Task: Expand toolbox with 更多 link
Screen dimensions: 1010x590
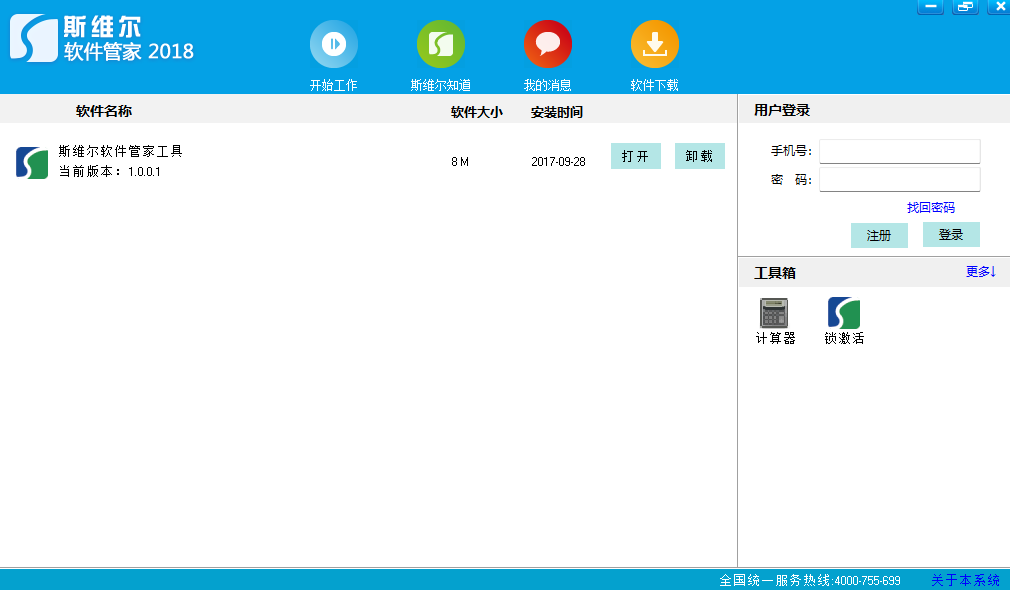Action: click(980, 271)
